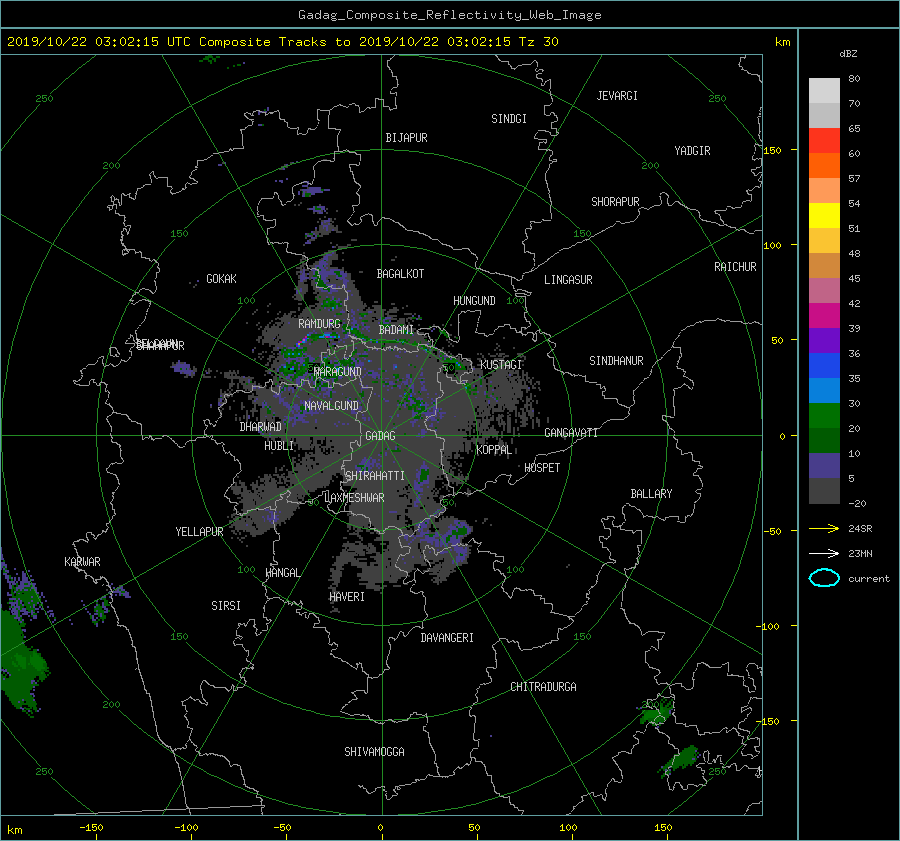This screenshot has height=841, width=900.
Task: Click the UTC Composite Tracks timestamp line
Action: pyautogui.click(x=282, y=42)
